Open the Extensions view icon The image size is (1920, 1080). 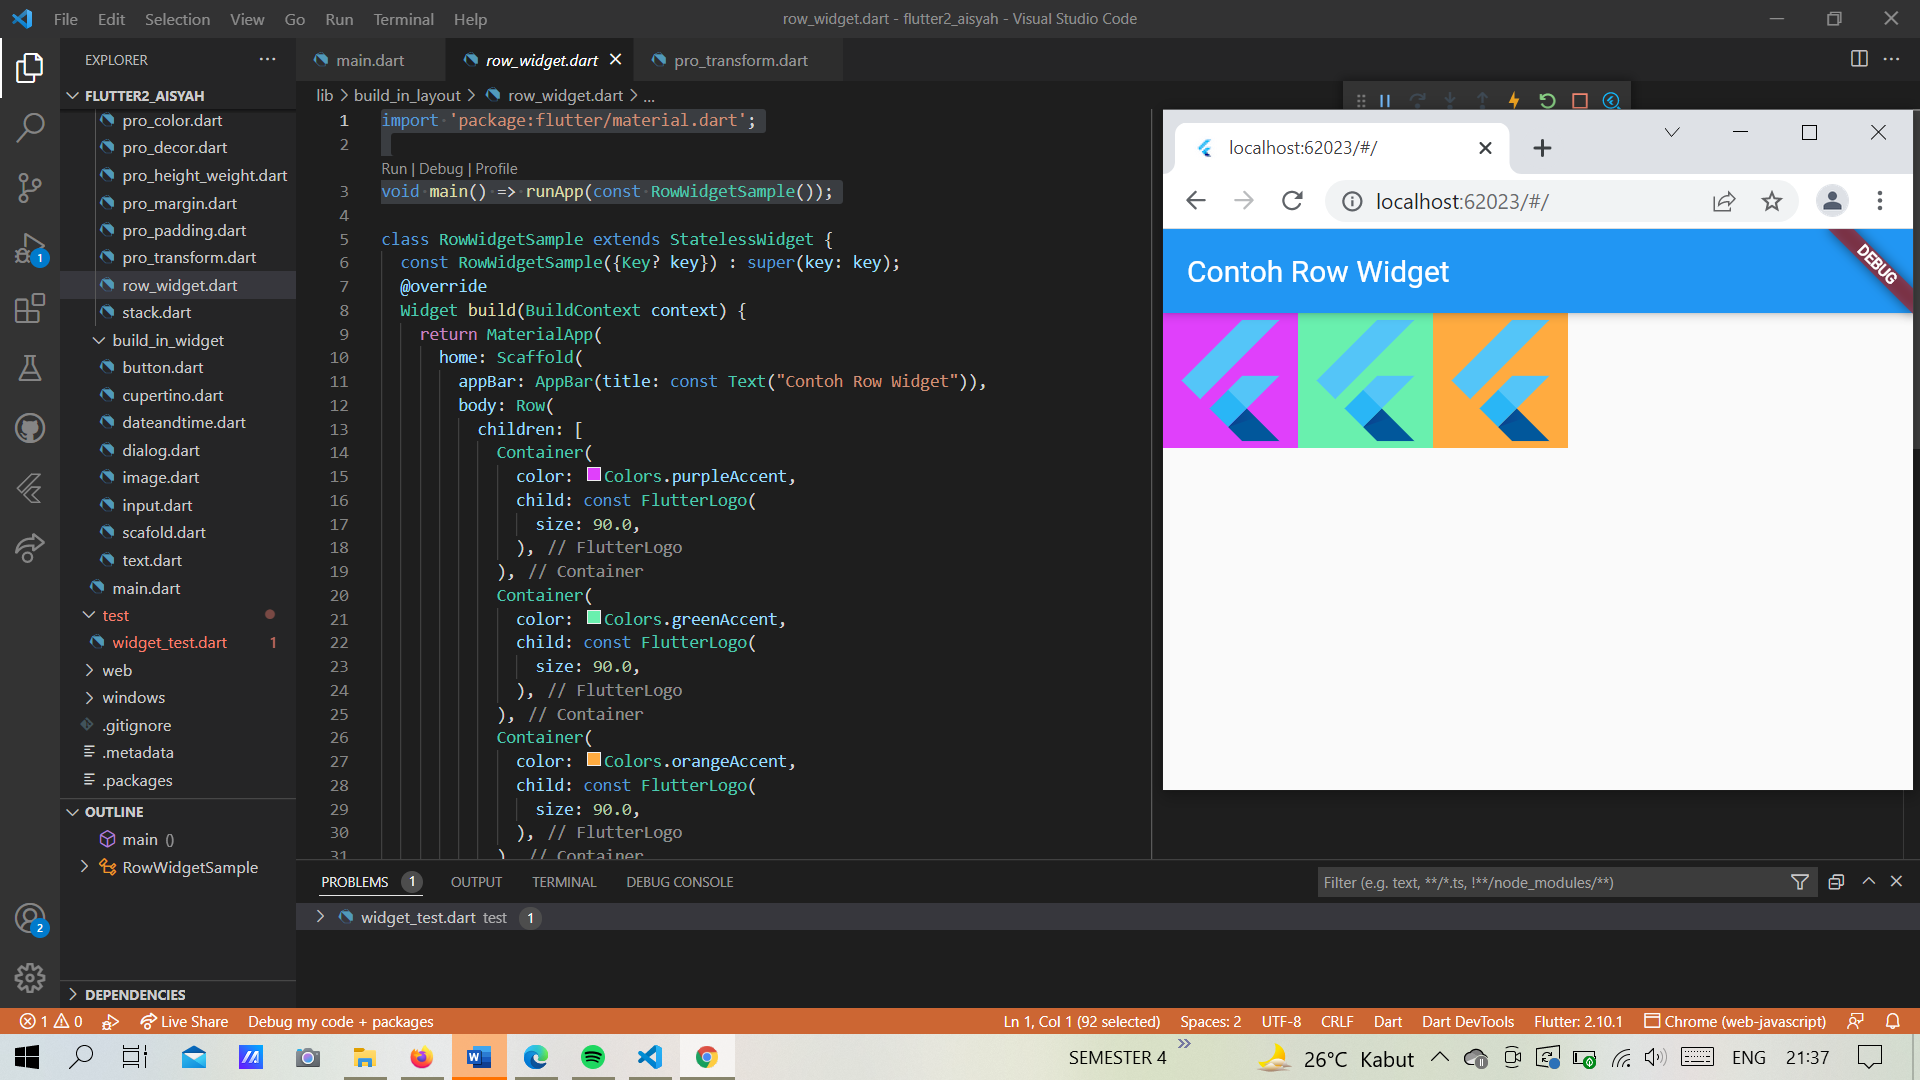click(30, 308)
